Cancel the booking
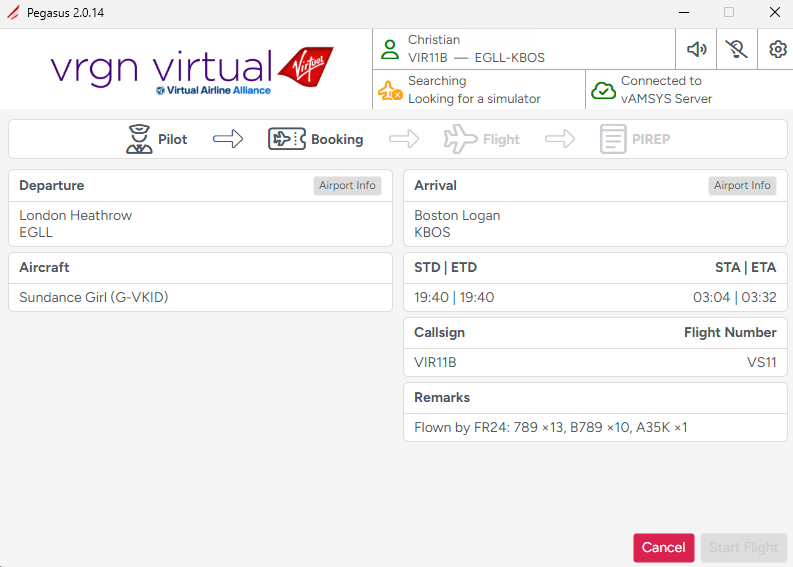793x567 pixels. (664, 547)
